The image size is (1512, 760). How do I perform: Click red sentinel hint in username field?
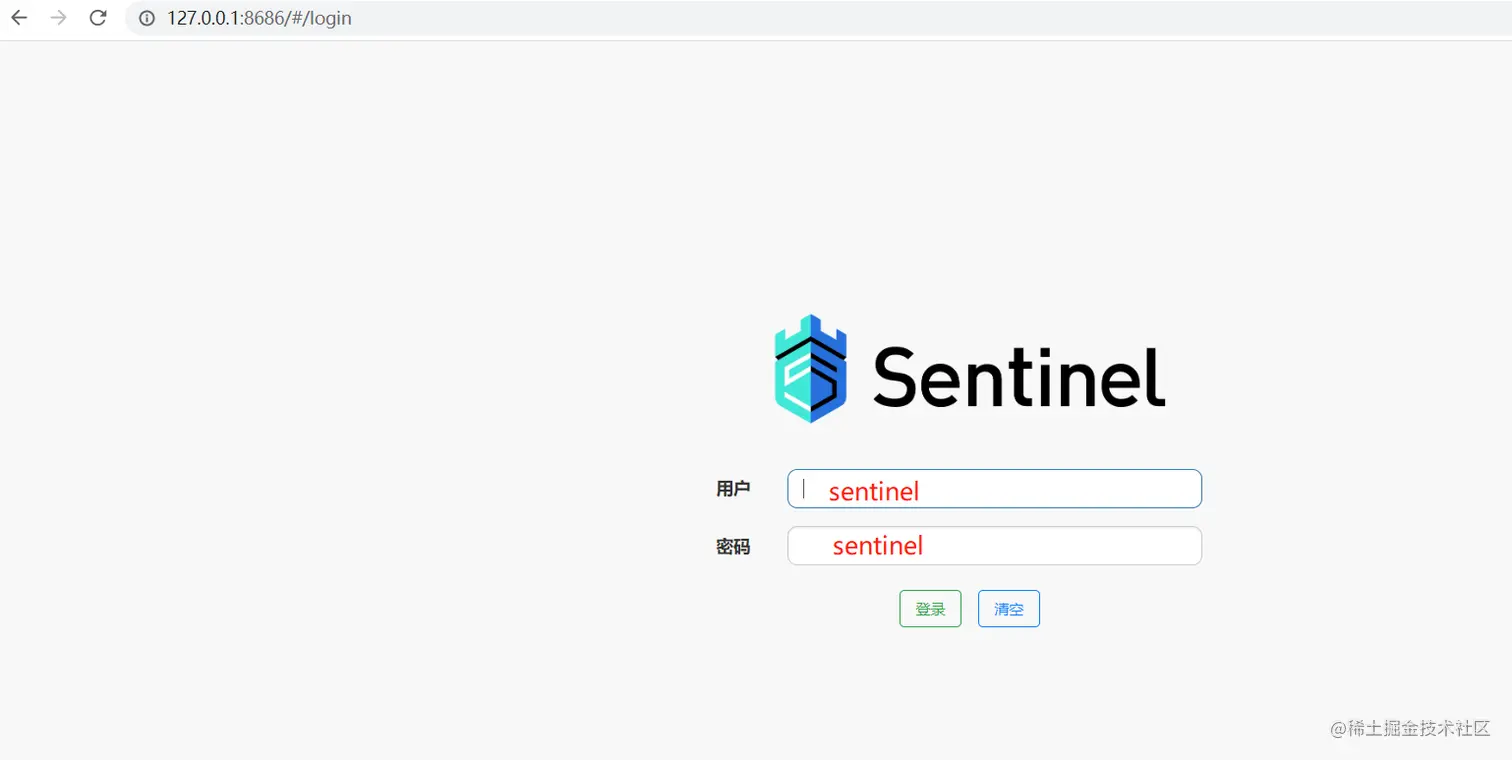click(x=873, y=491)
